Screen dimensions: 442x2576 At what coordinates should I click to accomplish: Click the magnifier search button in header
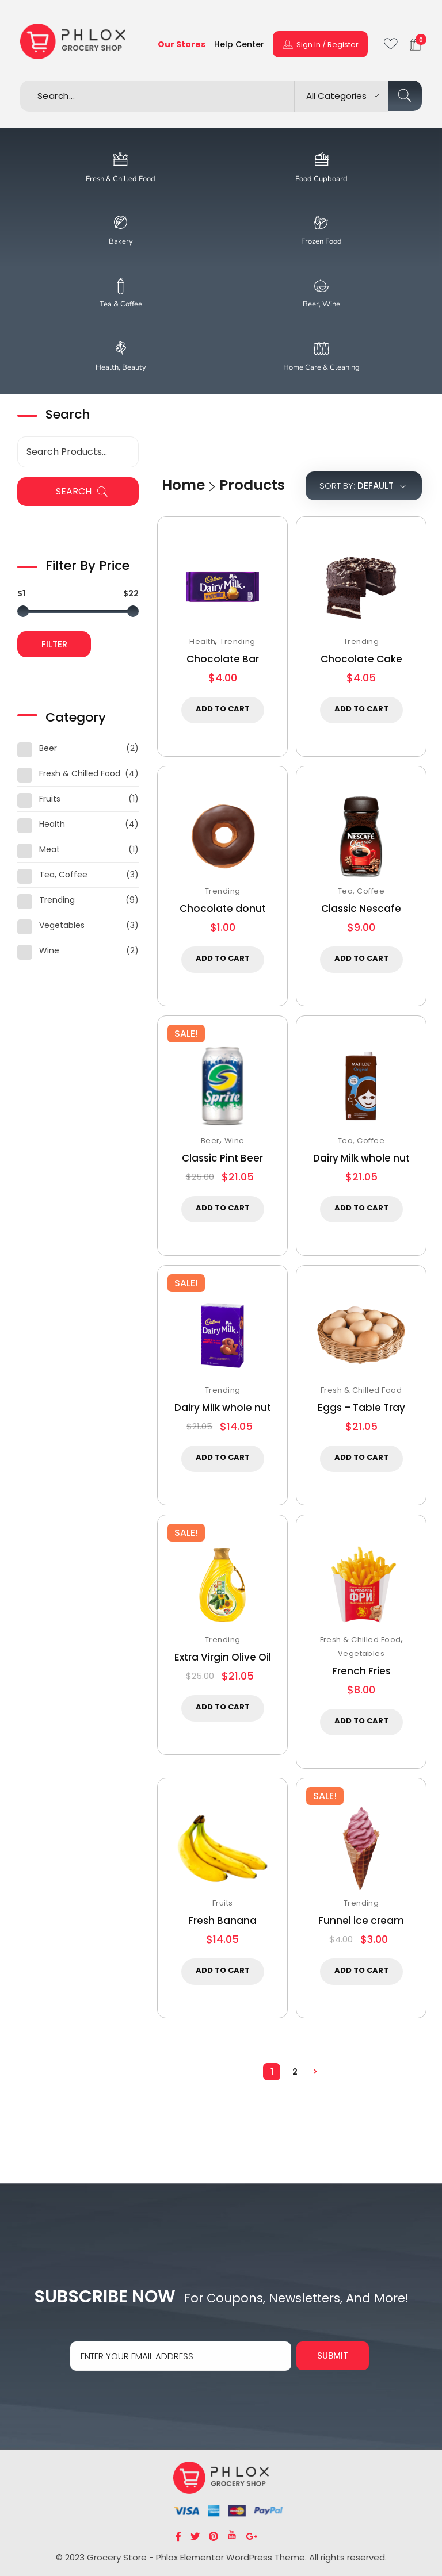coord(404,96)
